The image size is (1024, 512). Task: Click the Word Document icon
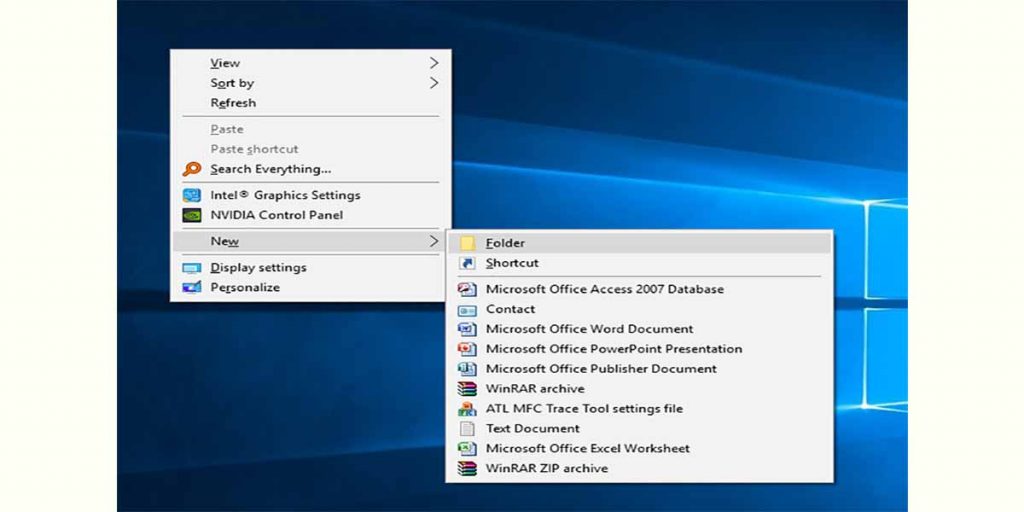point(467,329)
